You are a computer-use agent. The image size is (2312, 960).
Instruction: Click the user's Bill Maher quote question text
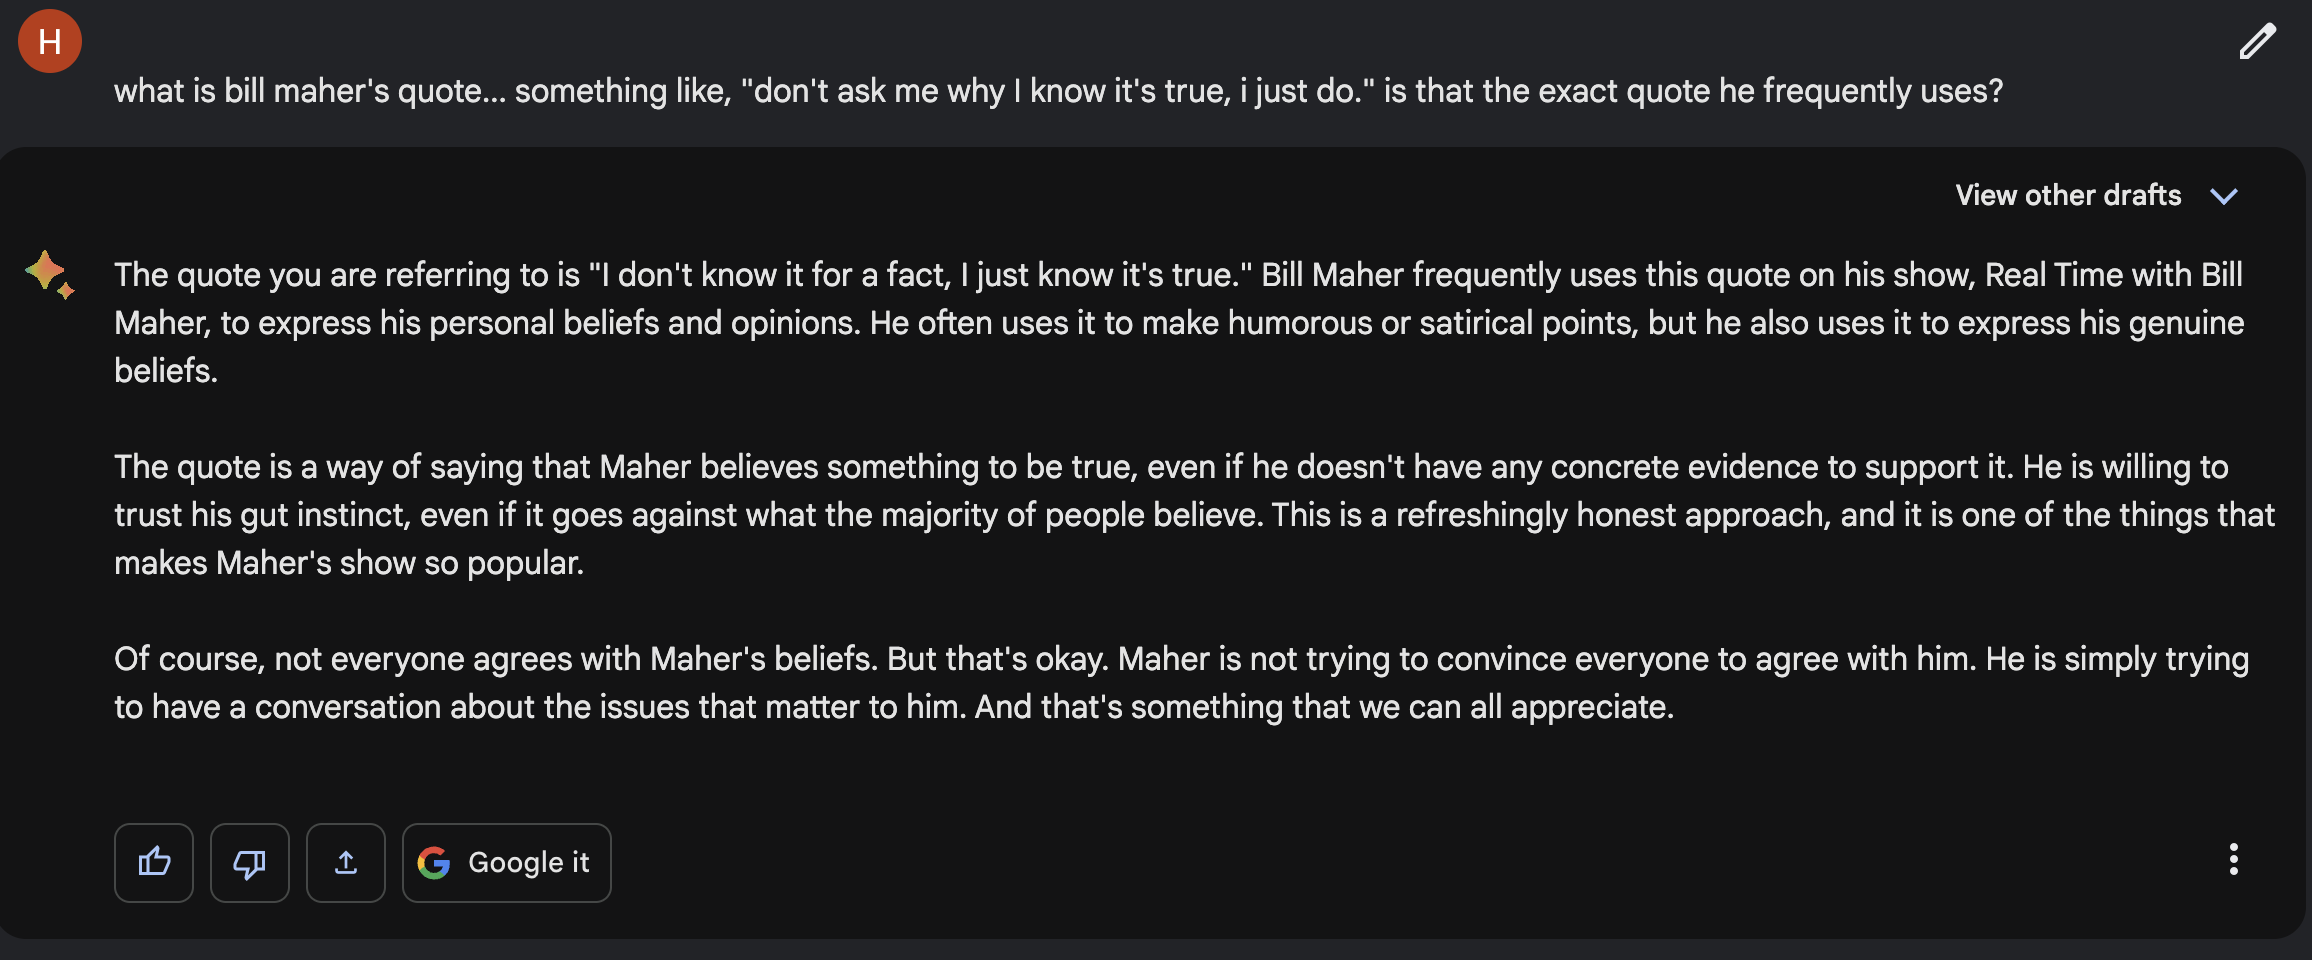coord(1058,91)
